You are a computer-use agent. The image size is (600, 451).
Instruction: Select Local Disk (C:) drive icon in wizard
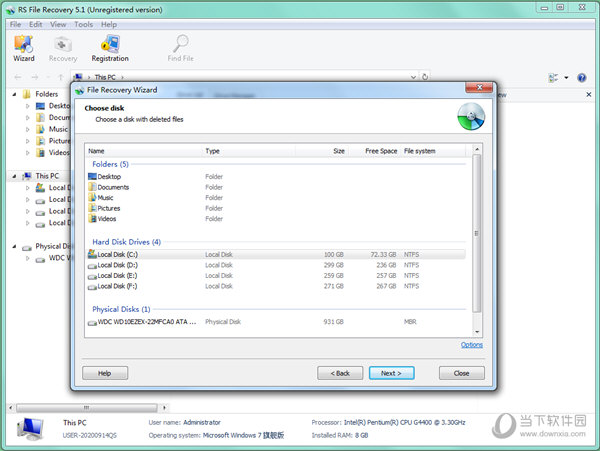92,254
